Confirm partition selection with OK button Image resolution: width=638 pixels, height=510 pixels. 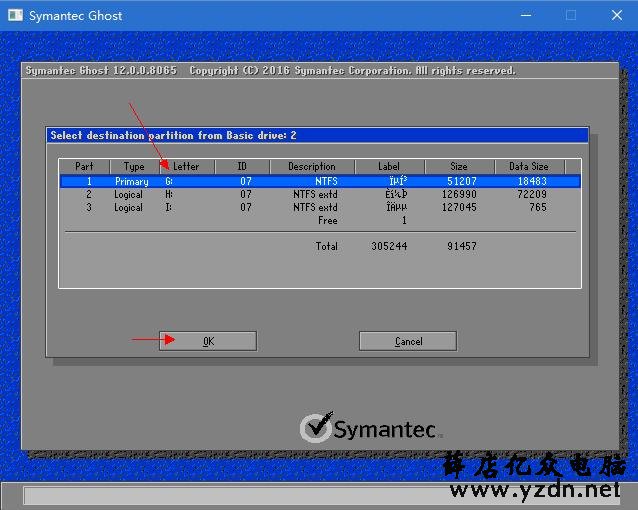point(208,341)
